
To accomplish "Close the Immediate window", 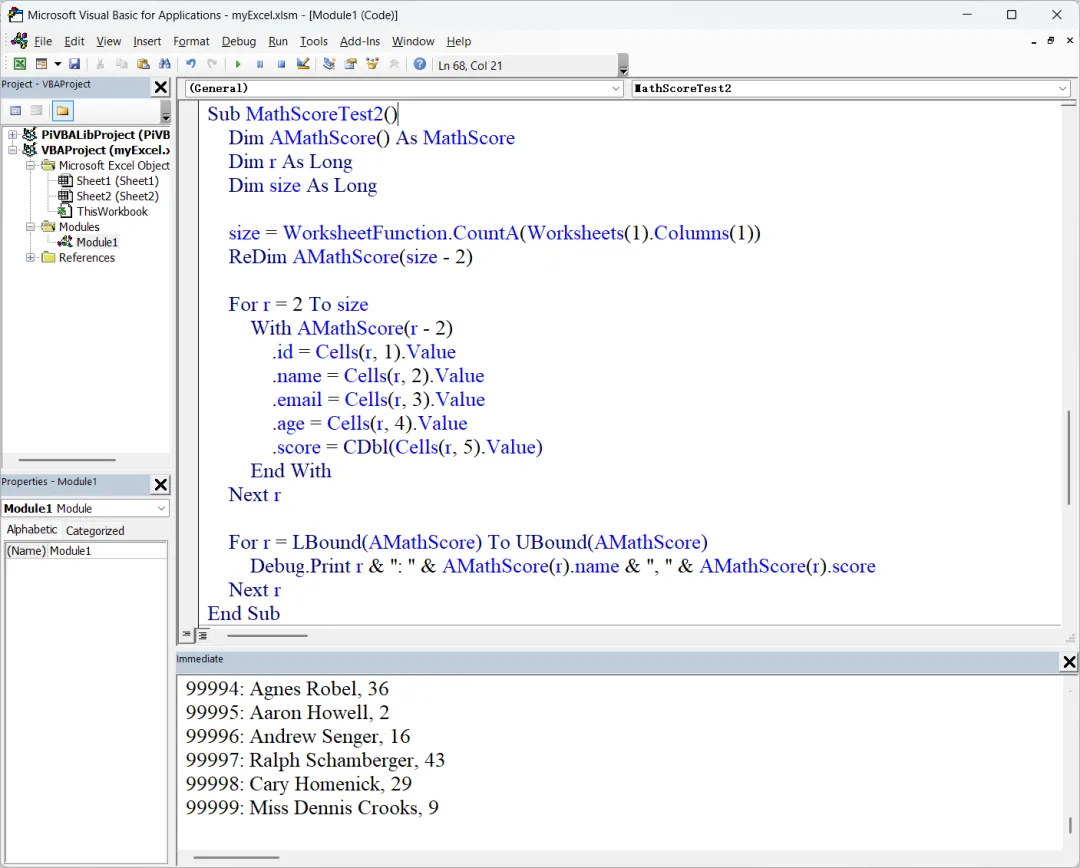I will click(x=1069, y=662).
